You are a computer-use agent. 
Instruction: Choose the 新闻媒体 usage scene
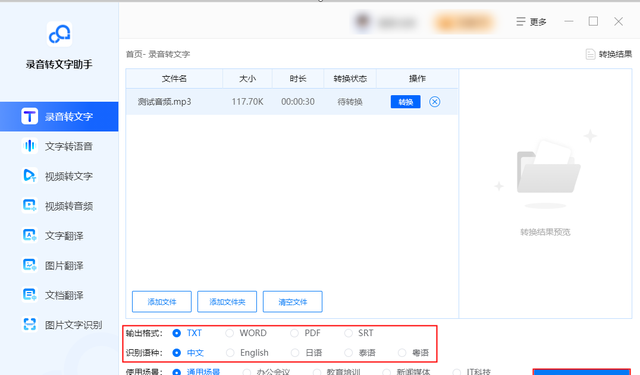(406, 372)
